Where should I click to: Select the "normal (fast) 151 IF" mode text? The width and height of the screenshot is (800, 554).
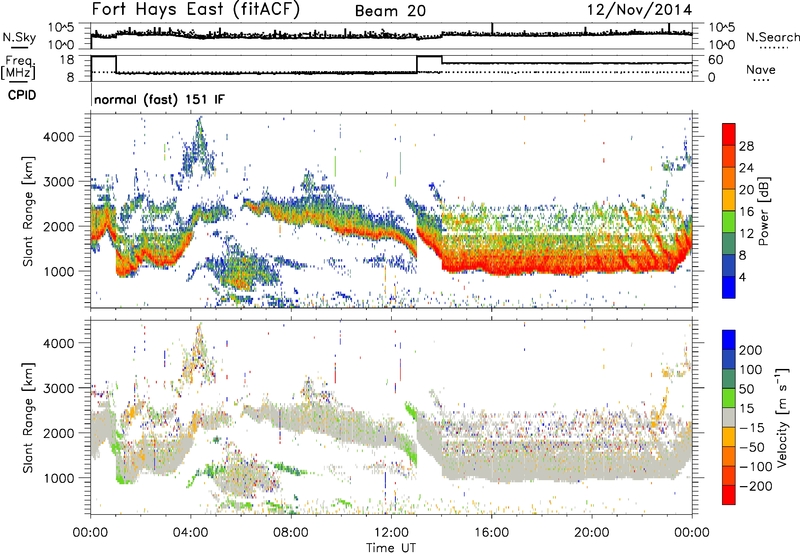pyautogui.click(x=159, y=99)
